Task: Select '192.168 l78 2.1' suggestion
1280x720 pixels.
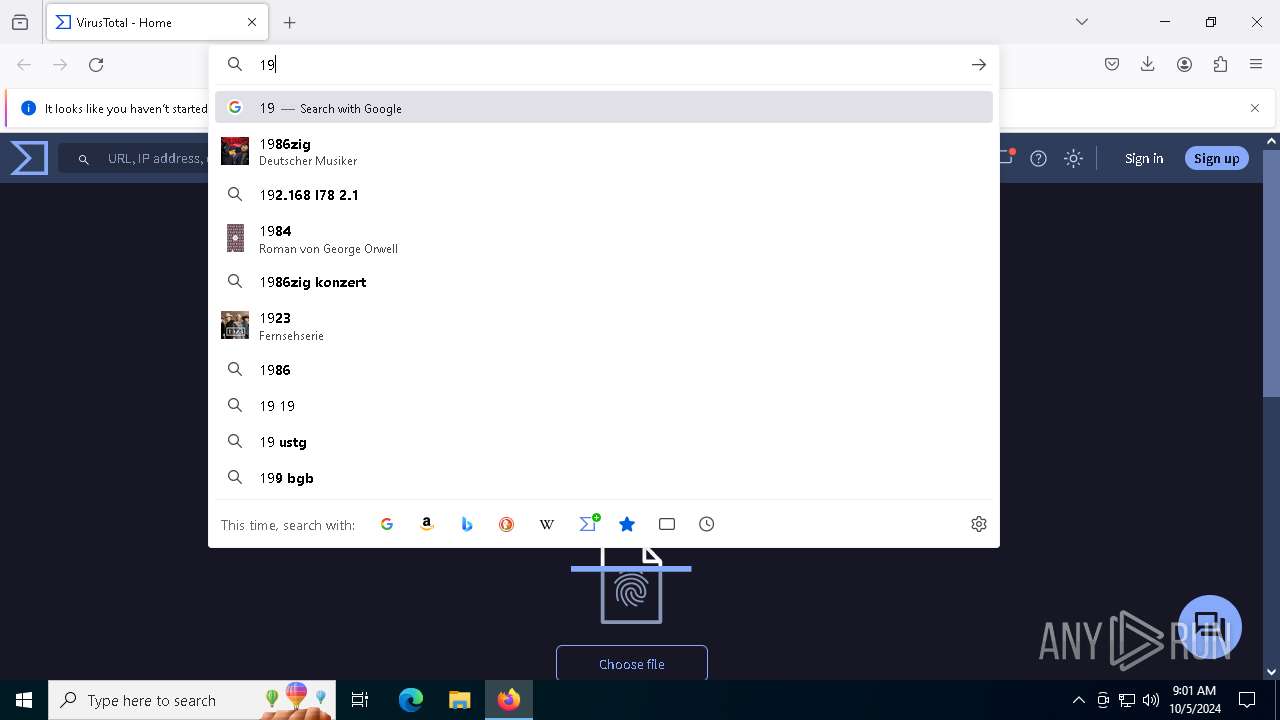Action: (x=604, y=195)
